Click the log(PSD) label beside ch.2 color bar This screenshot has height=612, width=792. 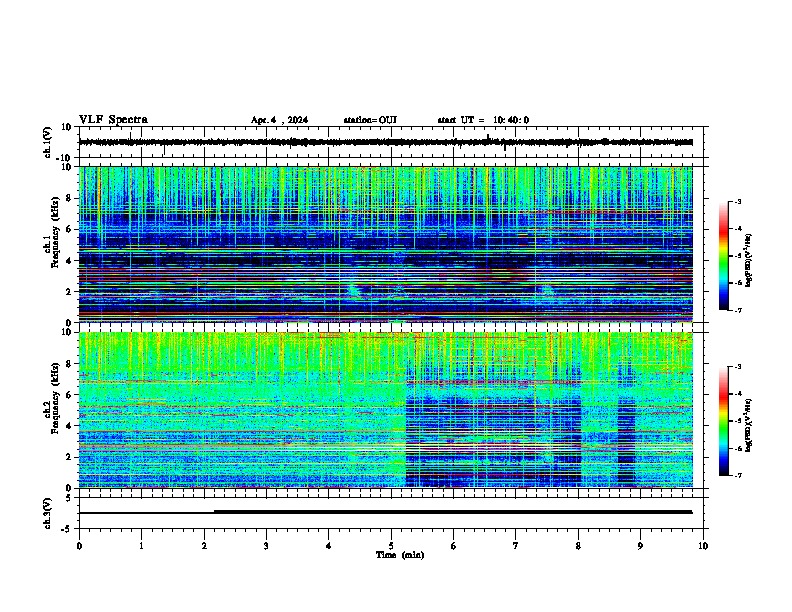749,426
